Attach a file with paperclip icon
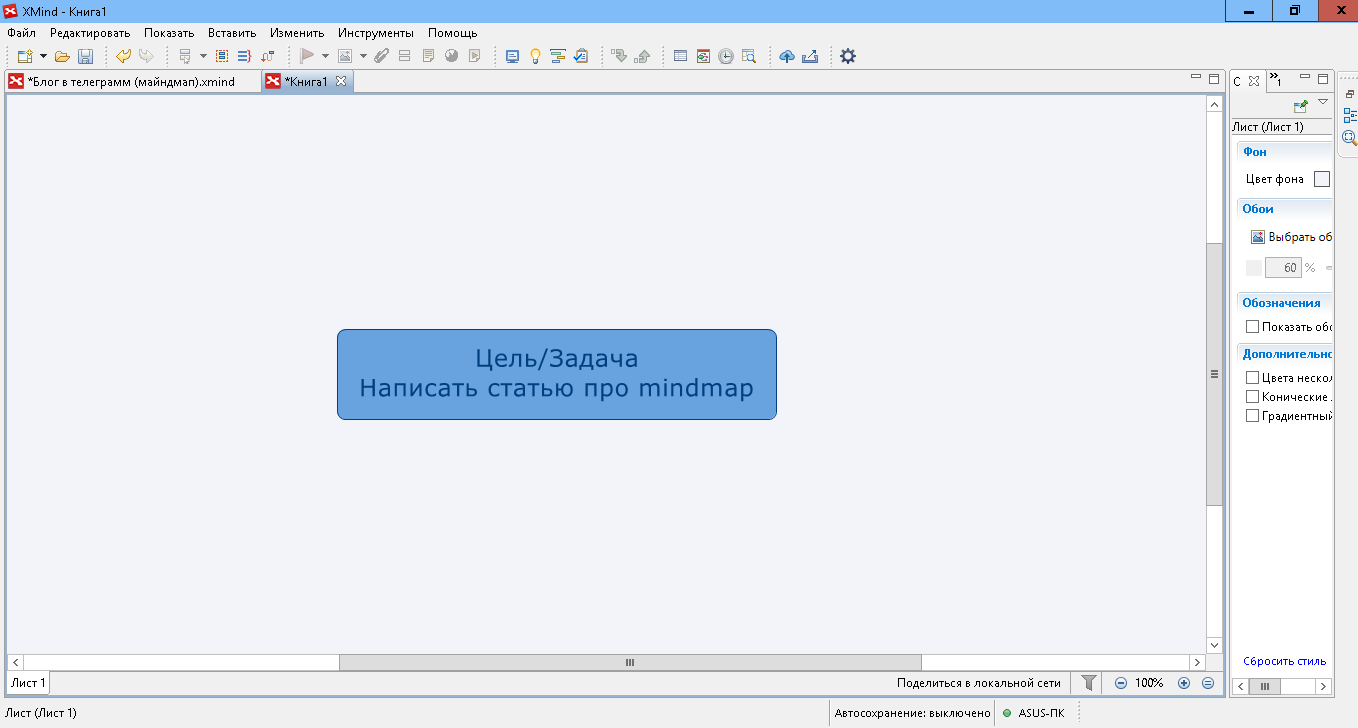Viewport: 1358px width, 728px height. (x=382, y=56)
